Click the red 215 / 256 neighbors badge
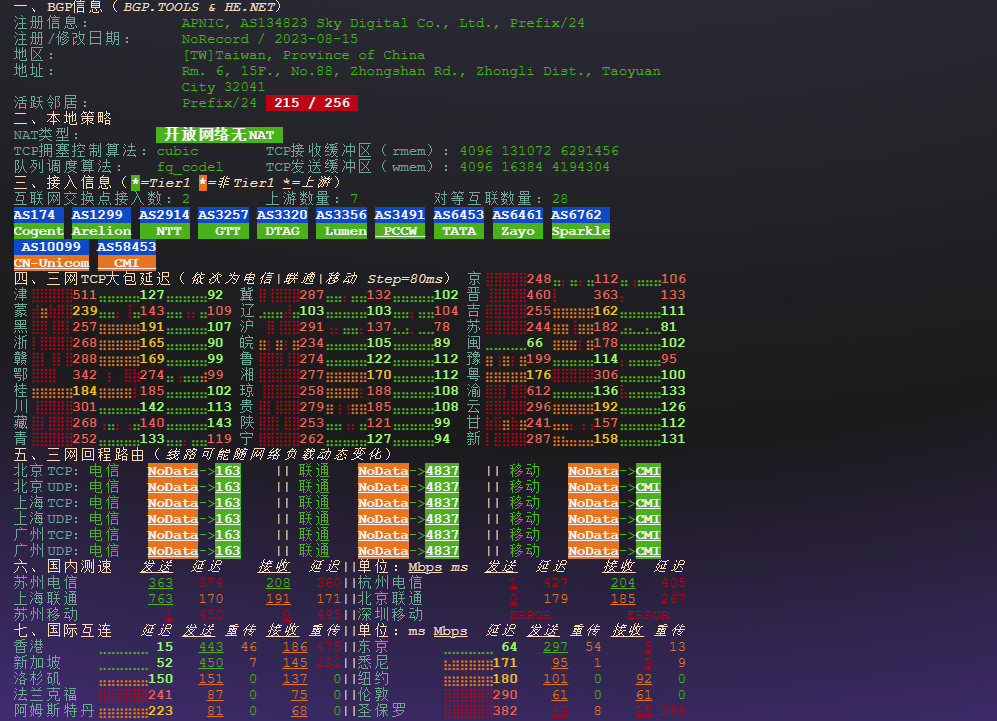997x721 pixels. [x=312, y=103]
